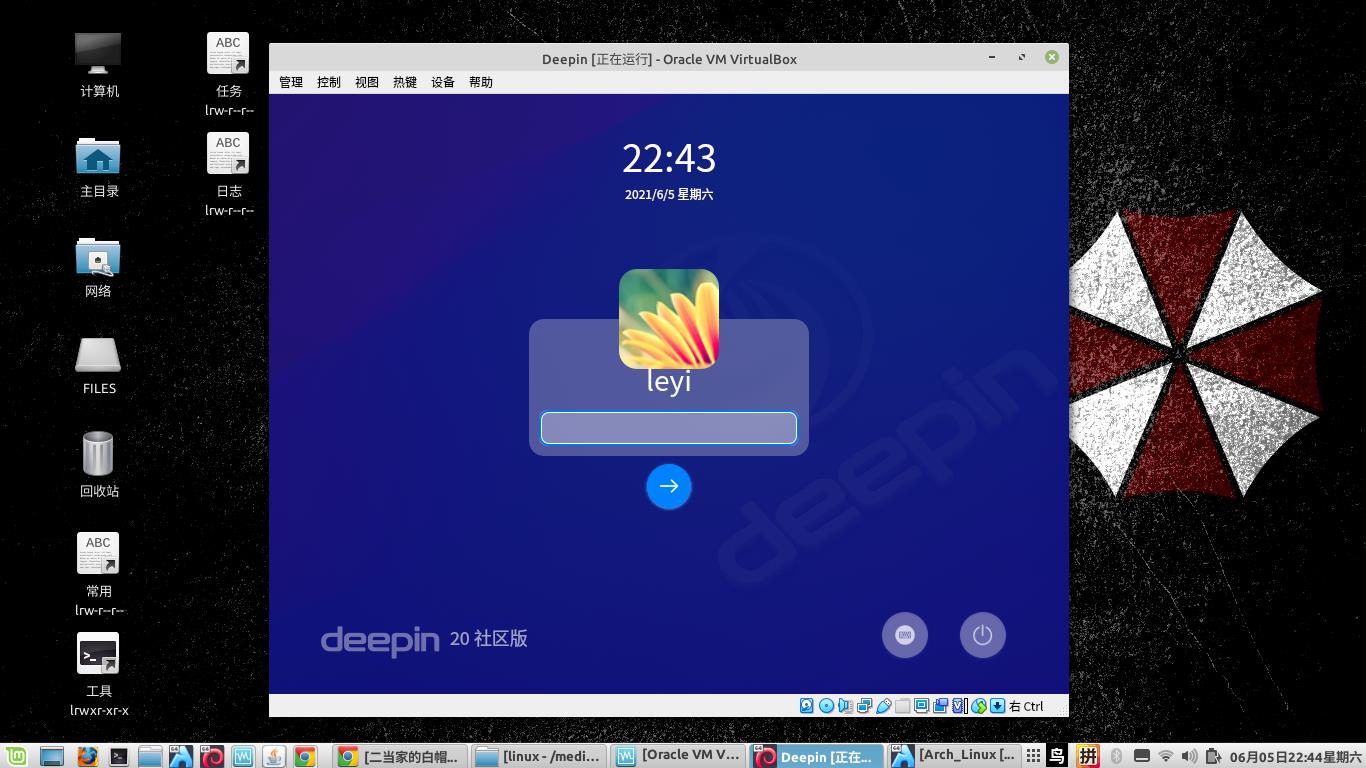Click the hard disk activity status icon
The width and height of the screenshot is (1366, 768).
click(807, 706)
